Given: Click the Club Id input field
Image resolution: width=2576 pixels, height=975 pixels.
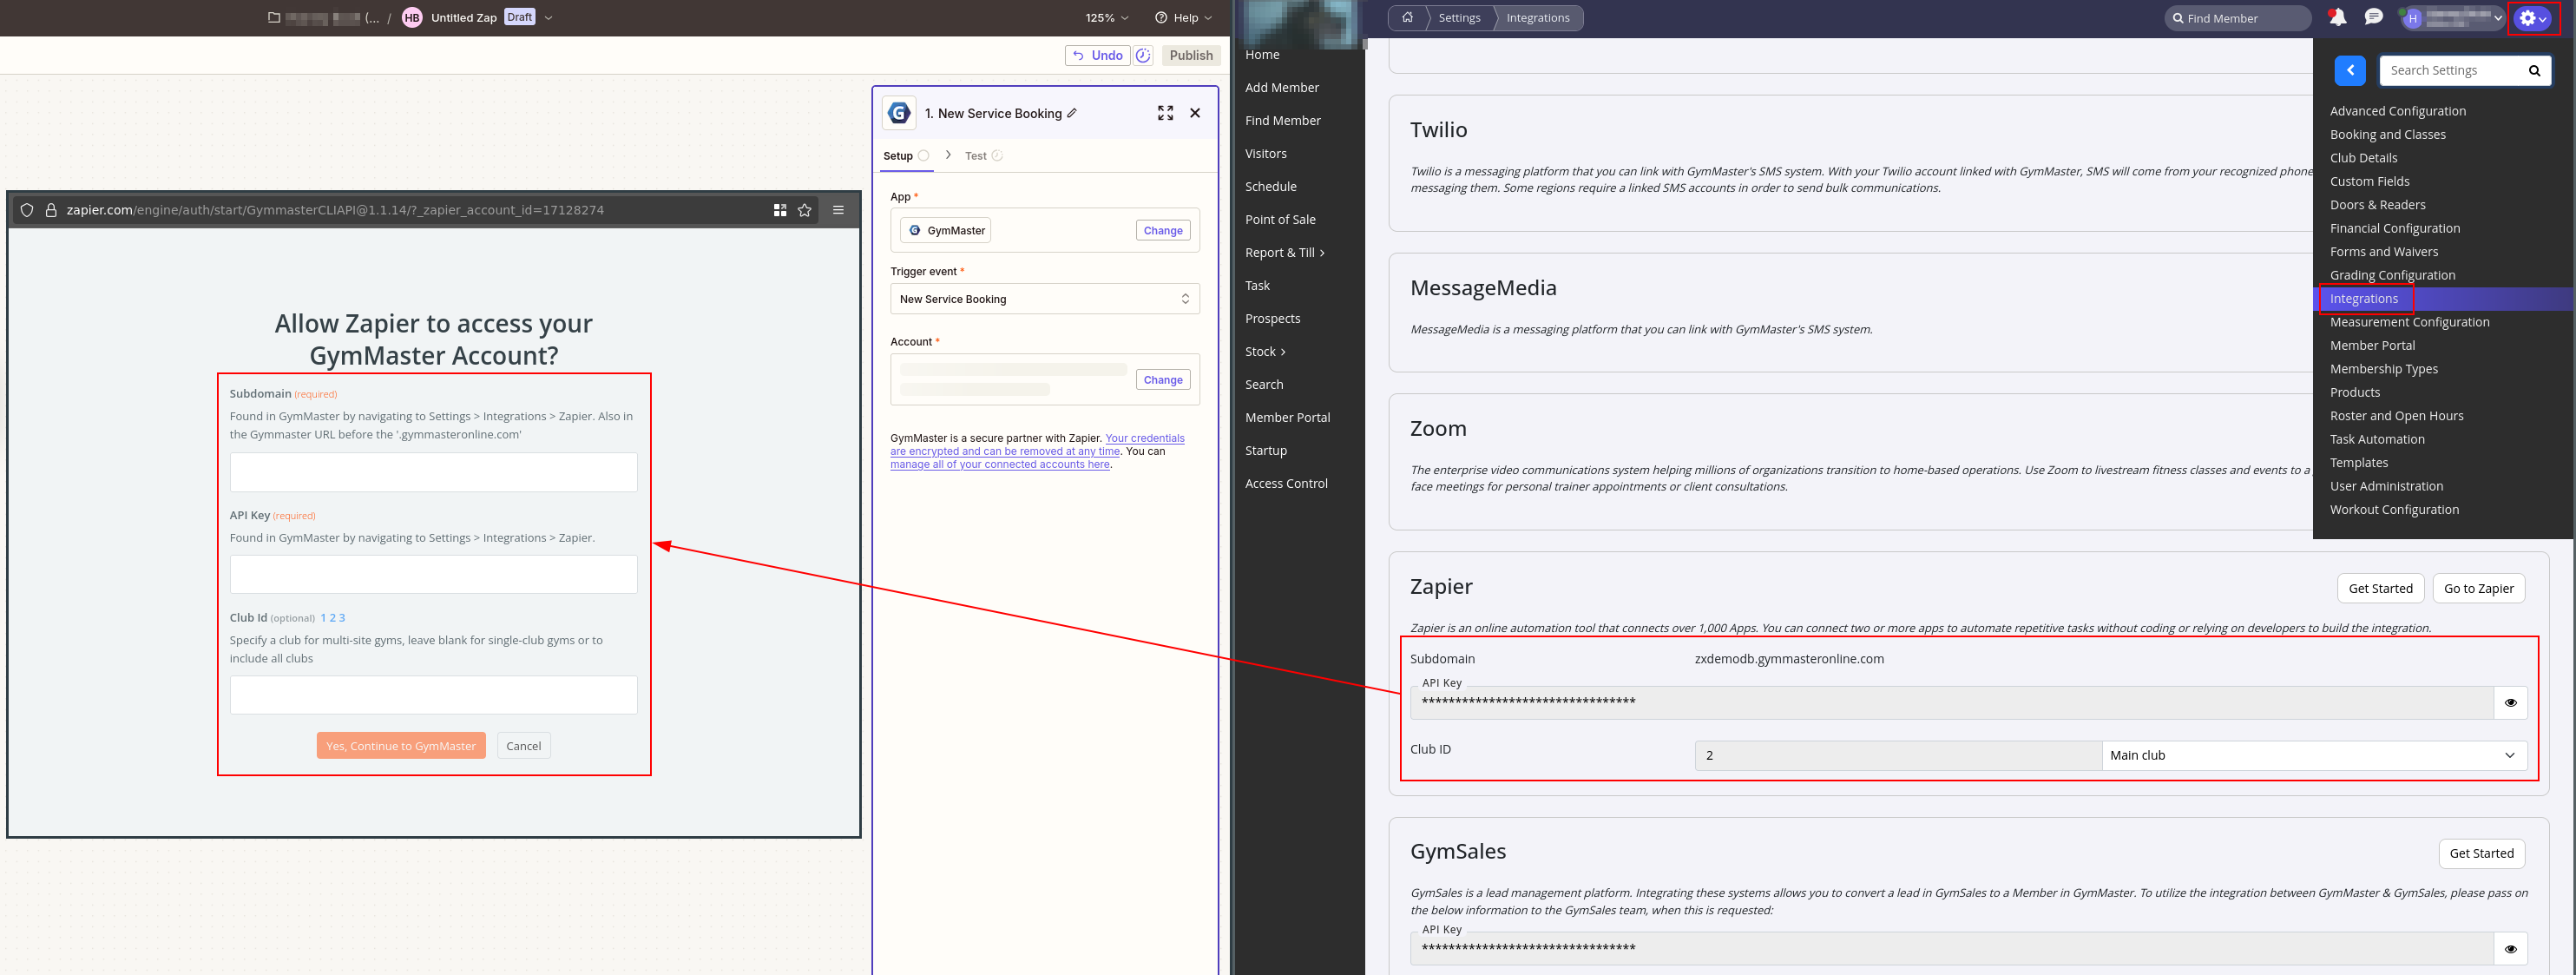Looking at the screenshot, I should click(x=434, y=695).
